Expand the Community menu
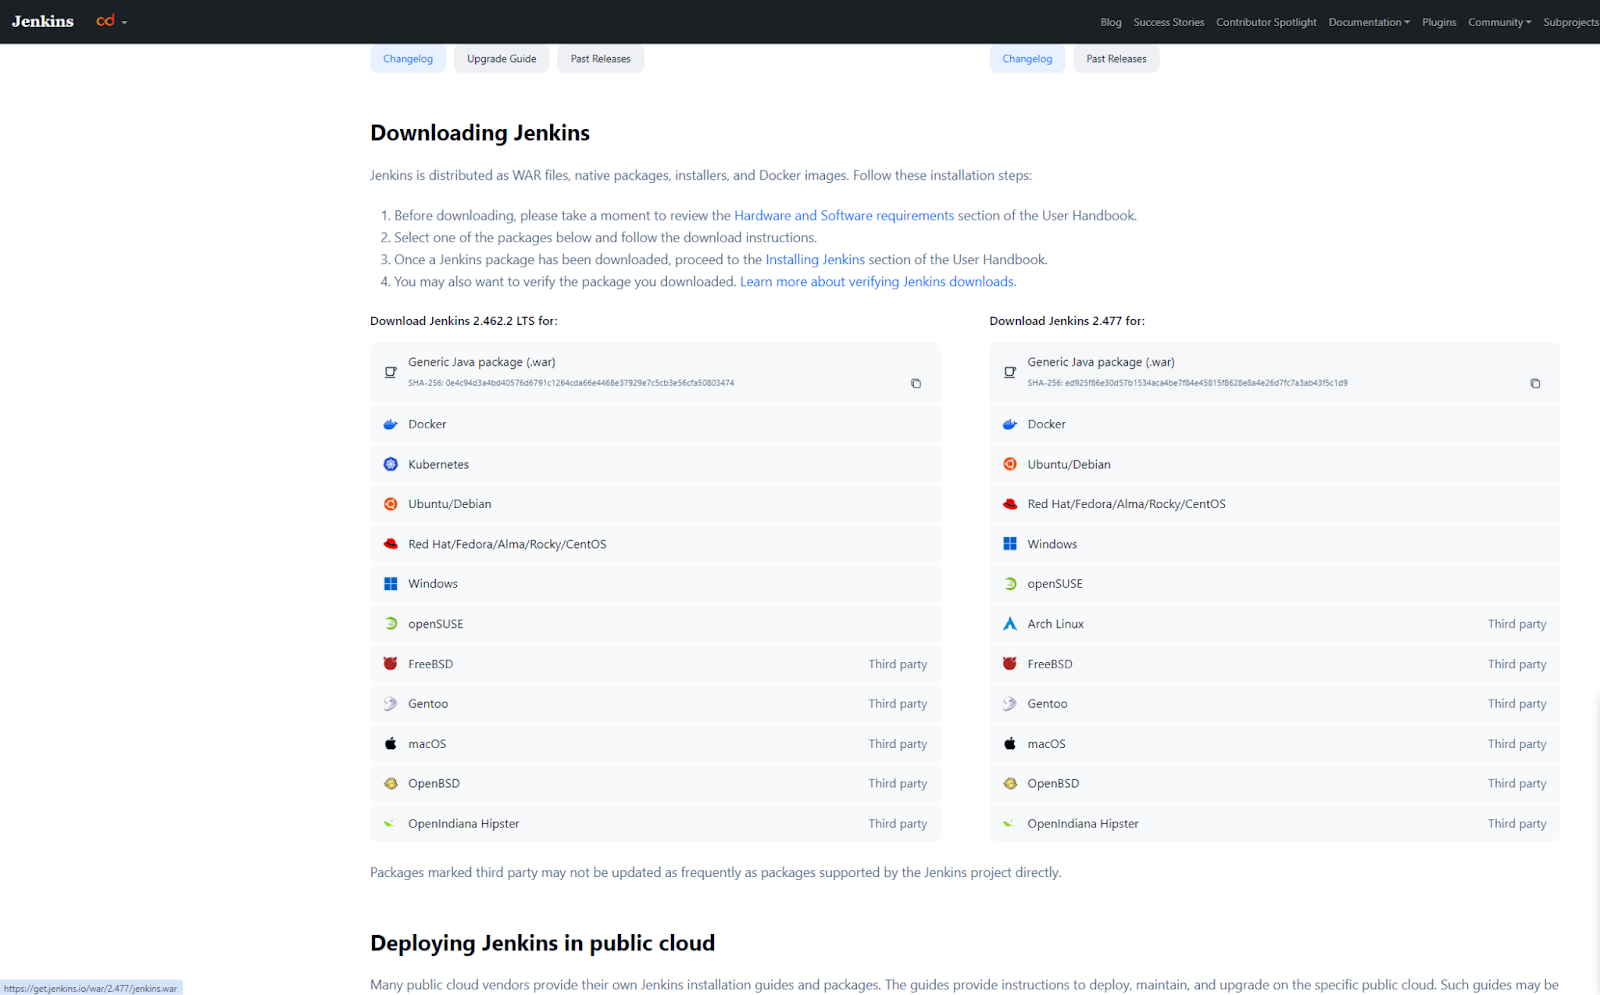 (x=1499, y=22)
